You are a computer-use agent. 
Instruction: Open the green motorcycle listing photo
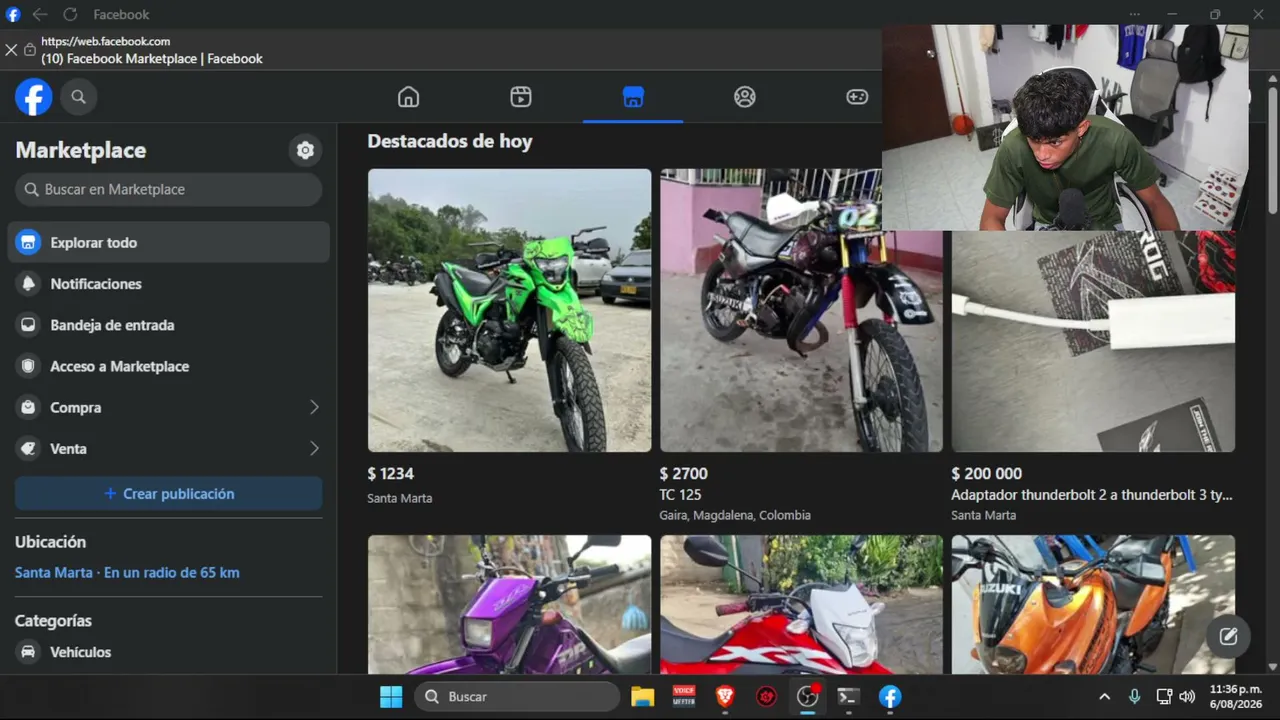tap(509, 310)
